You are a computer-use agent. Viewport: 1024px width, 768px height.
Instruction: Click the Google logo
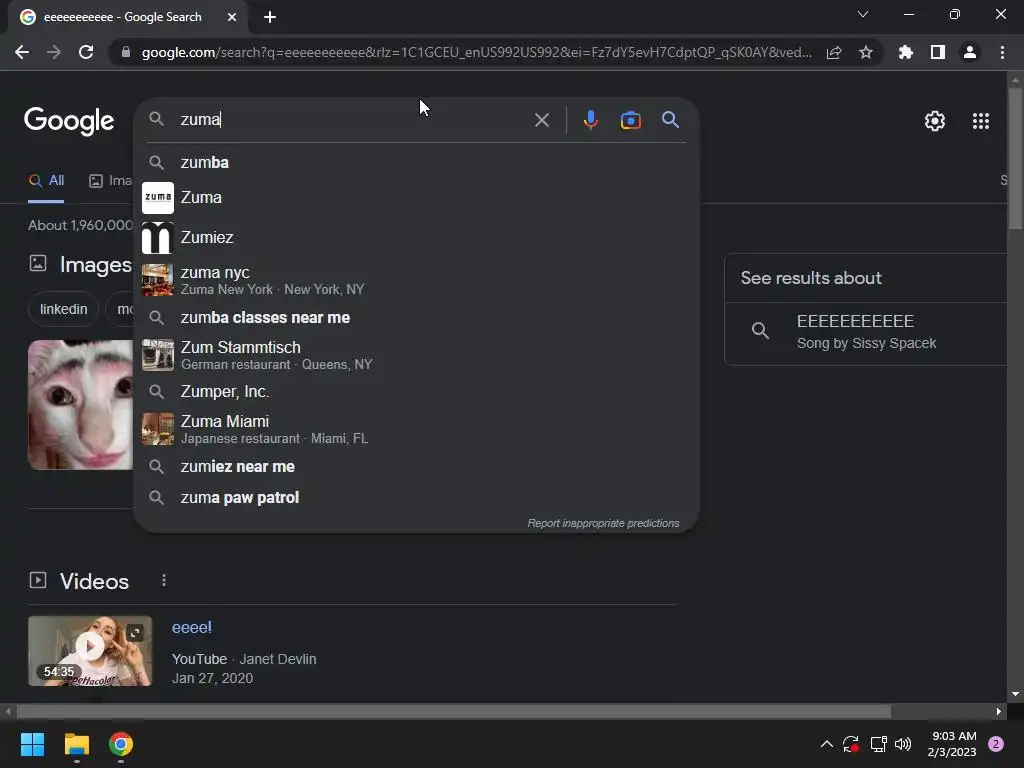coord(69,120)
